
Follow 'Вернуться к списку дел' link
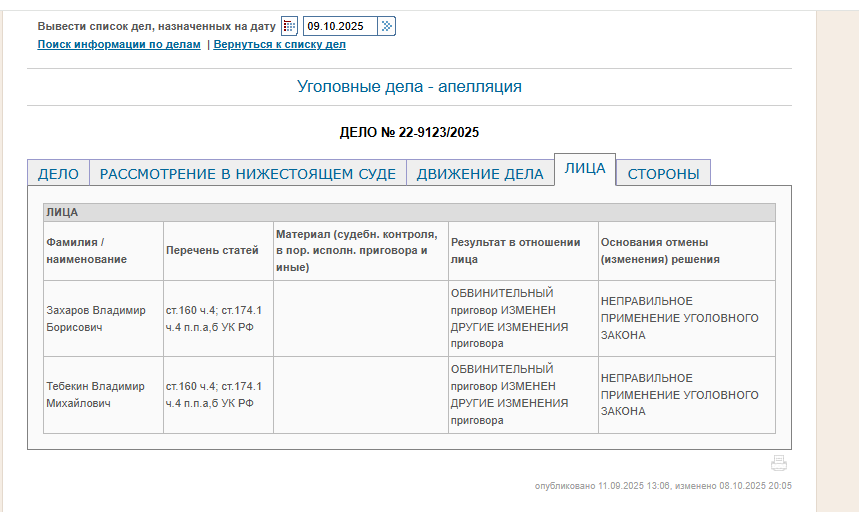pyautogui.click(x=280, y=45)
